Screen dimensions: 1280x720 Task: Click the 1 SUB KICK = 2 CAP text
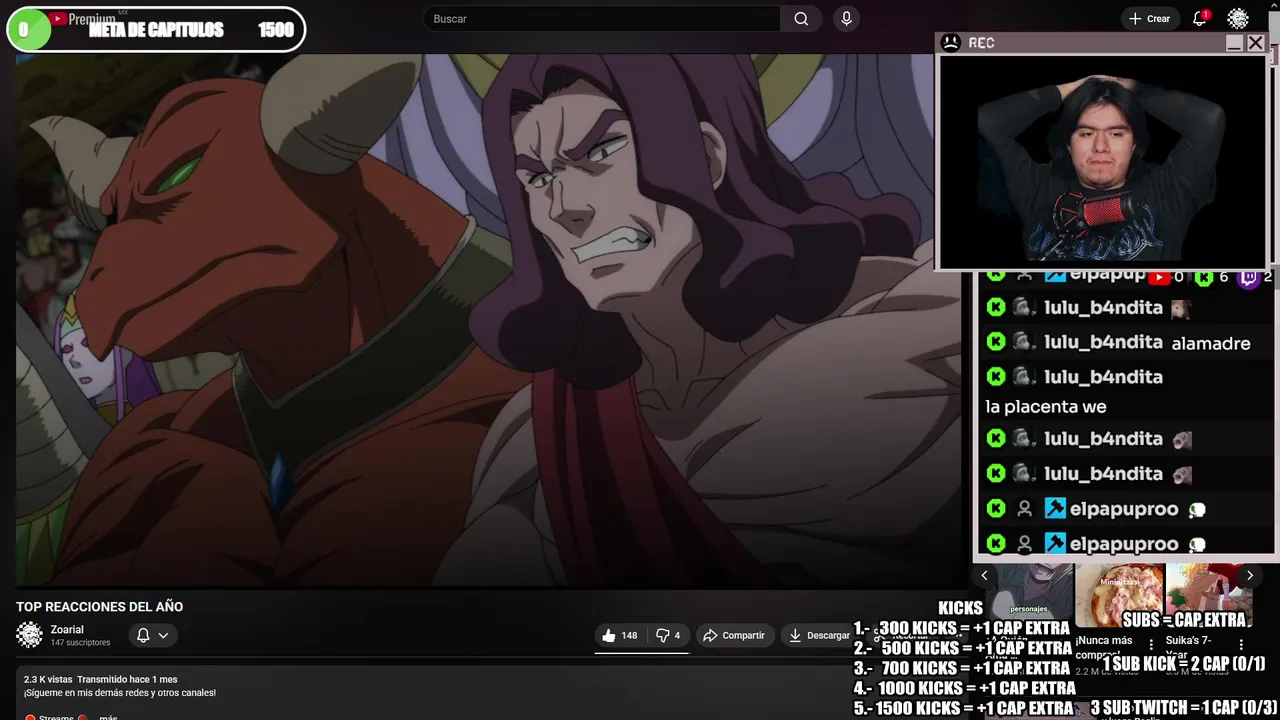tap(1184, 664)
